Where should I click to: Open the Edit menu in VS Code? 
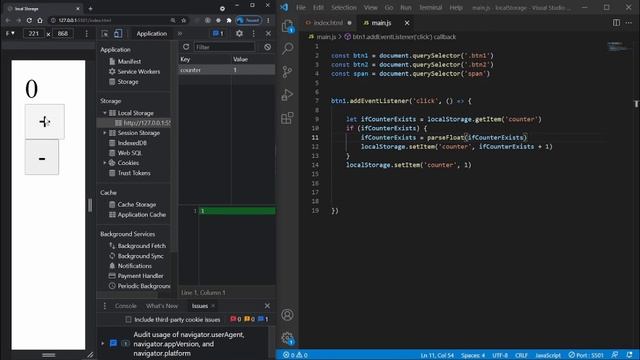point(318,7)
